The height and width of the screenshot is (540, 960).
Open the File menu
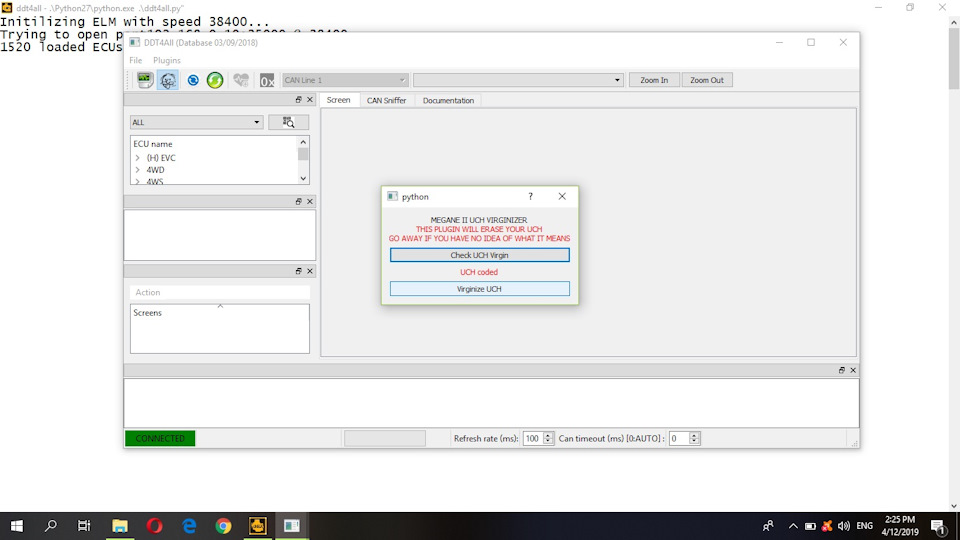coord(136,60)
